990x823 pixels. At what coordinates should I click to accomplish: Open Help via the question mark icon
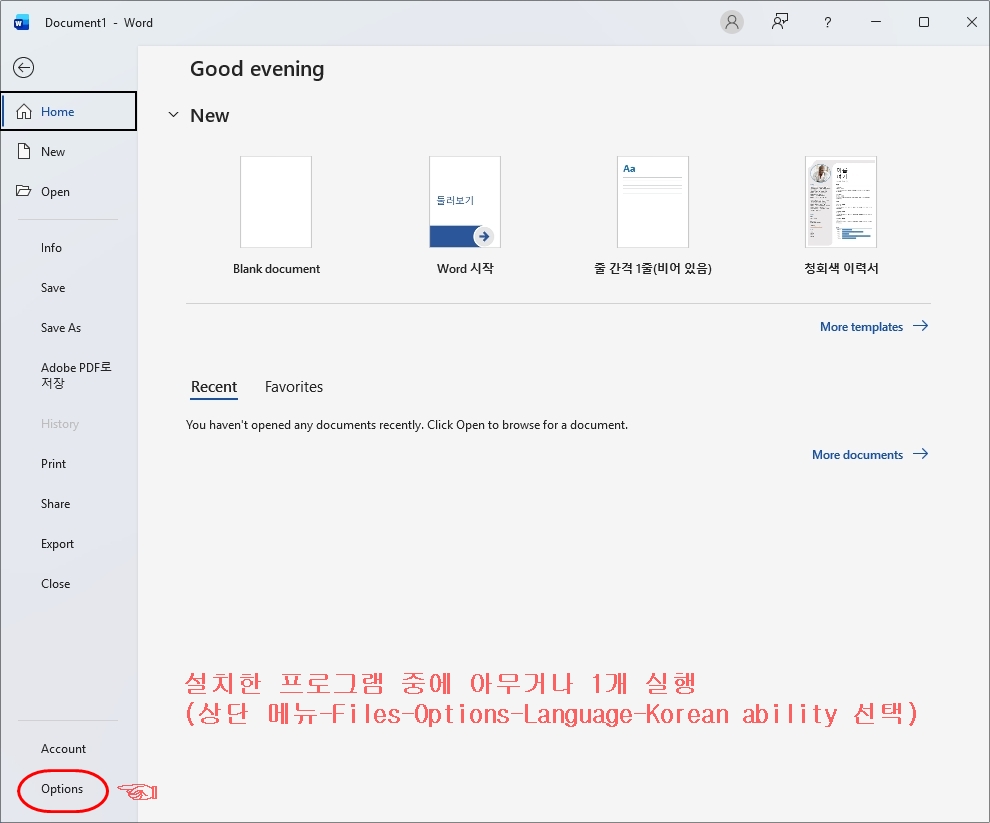pyautogui.click(x=828, y=22)
